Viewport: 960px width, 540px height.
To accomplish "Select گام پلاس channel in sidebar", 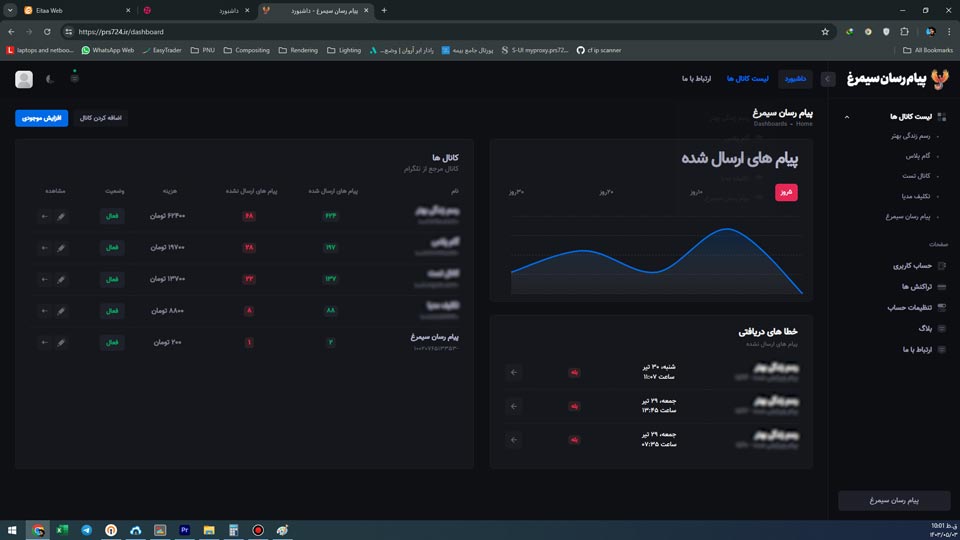I will click(918, 156).
